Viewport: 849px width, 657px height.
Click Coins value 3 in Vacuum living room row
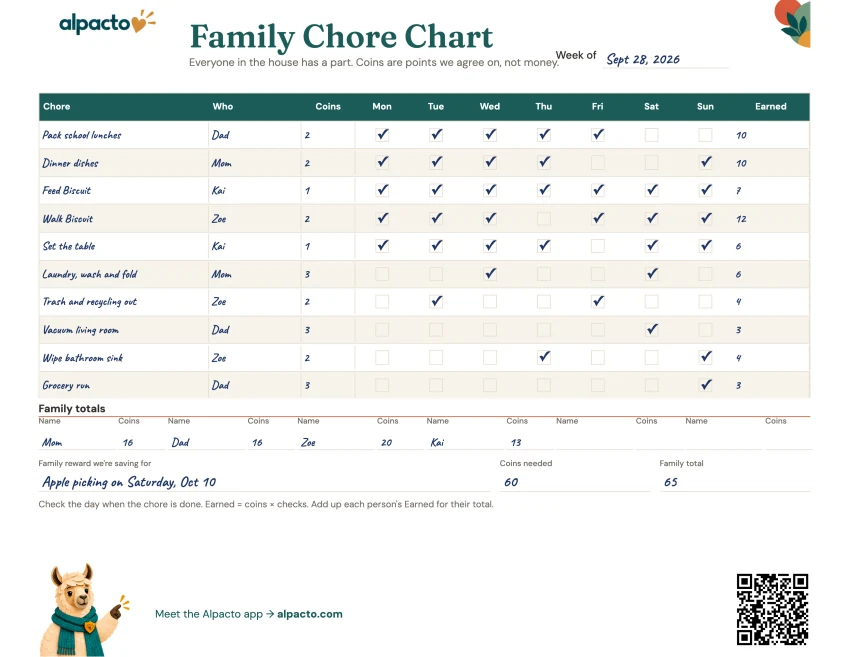click(307, 330)
